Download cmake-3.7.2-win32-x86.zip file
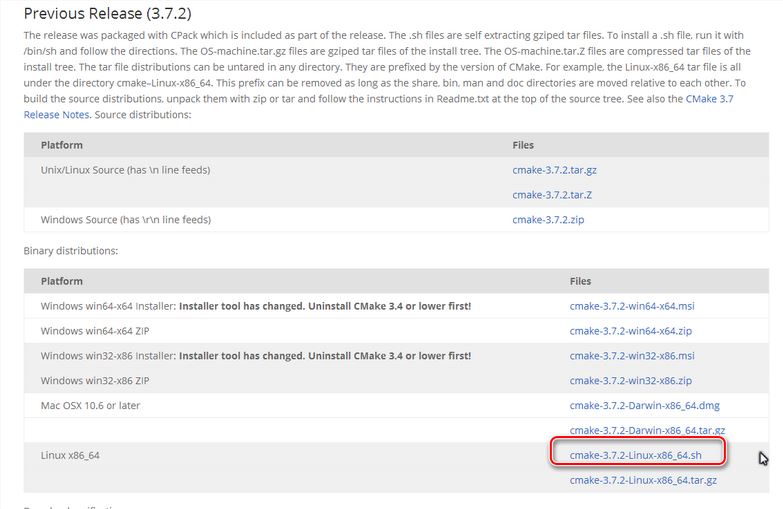 pos(631,381)
